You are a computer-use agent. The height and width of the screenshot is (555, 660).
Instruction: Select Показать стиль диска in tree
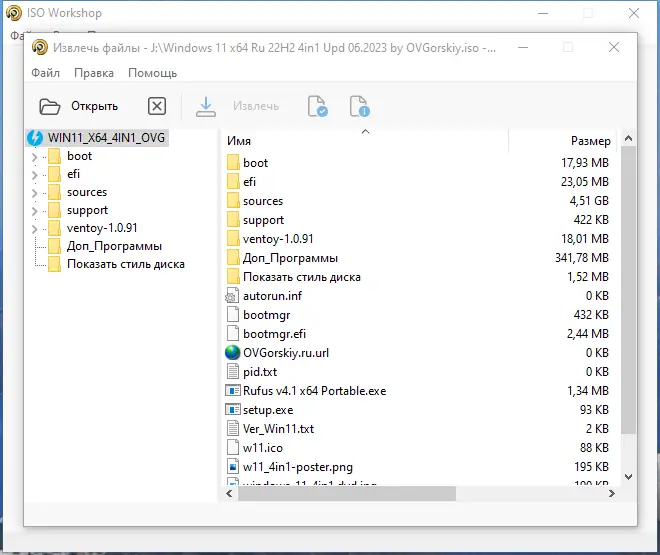tap(126, 264)
